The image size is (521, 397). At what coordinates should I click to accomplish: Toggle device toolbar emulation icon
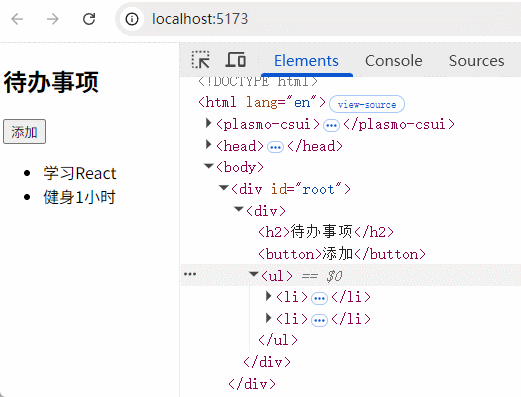pos(236,60)
